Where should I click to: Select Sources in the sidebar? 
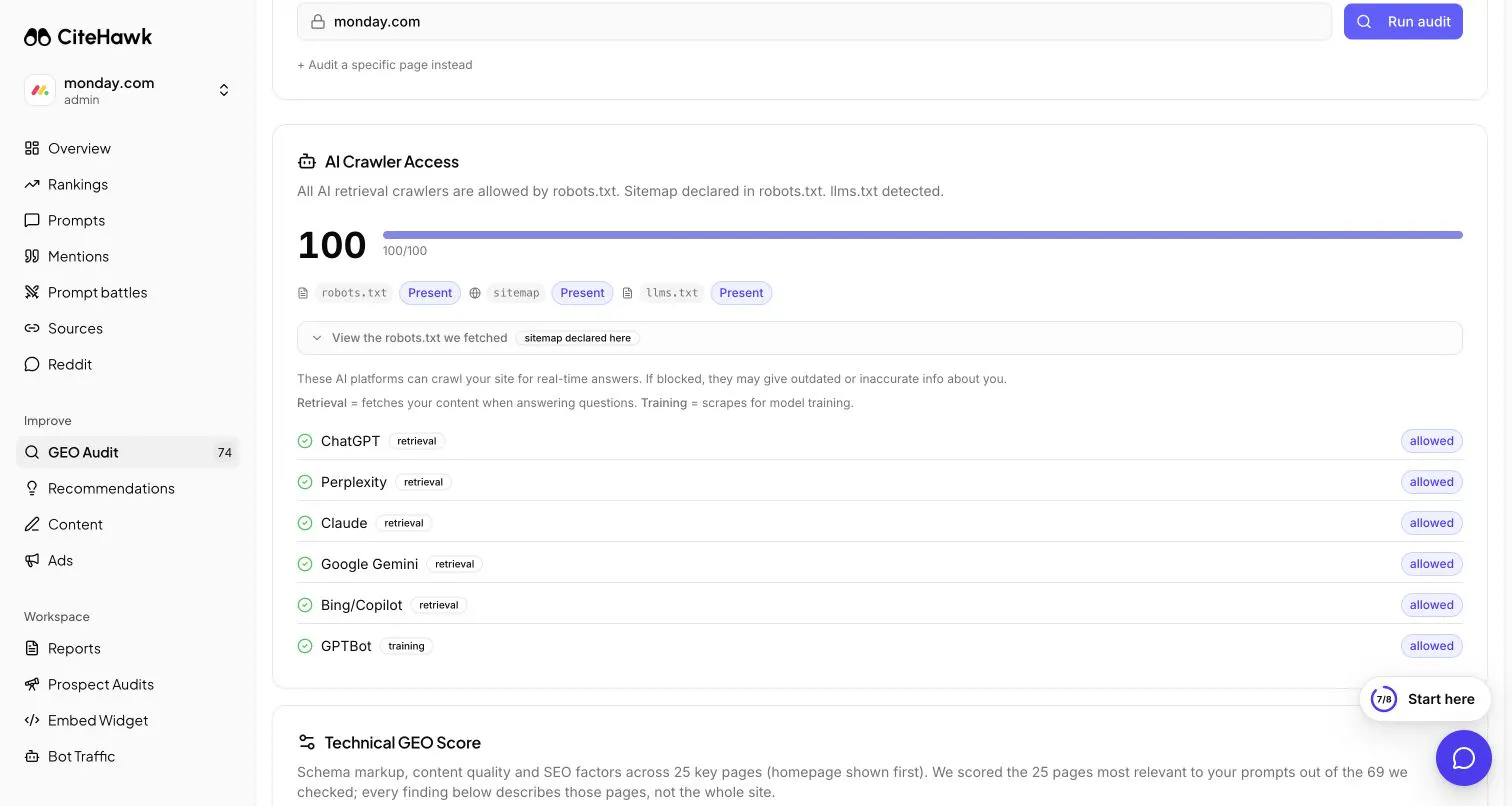[x=128, y=328]
